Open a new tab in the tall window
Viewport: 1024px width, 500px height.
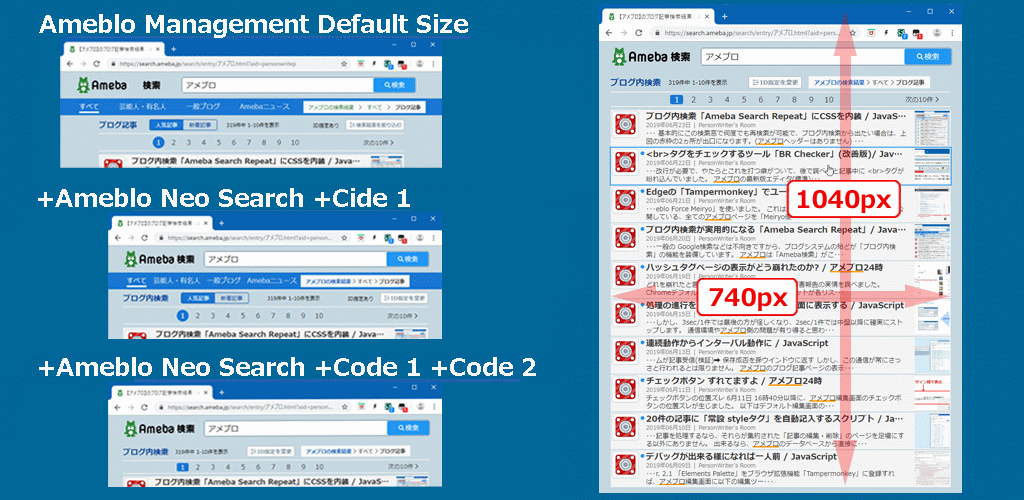pyautogui.click(x=724, y=16)
